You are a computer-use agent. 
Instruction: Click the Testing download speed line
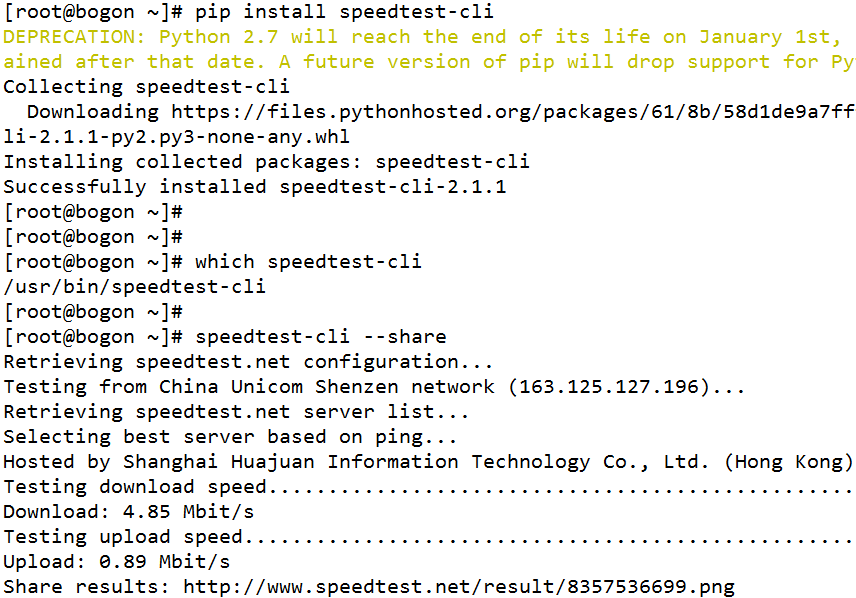click(x=429, y=487)
